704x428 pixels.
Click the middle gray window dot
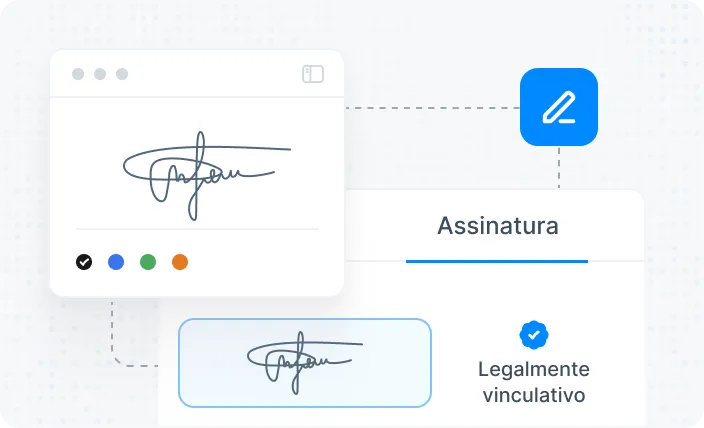100,74
